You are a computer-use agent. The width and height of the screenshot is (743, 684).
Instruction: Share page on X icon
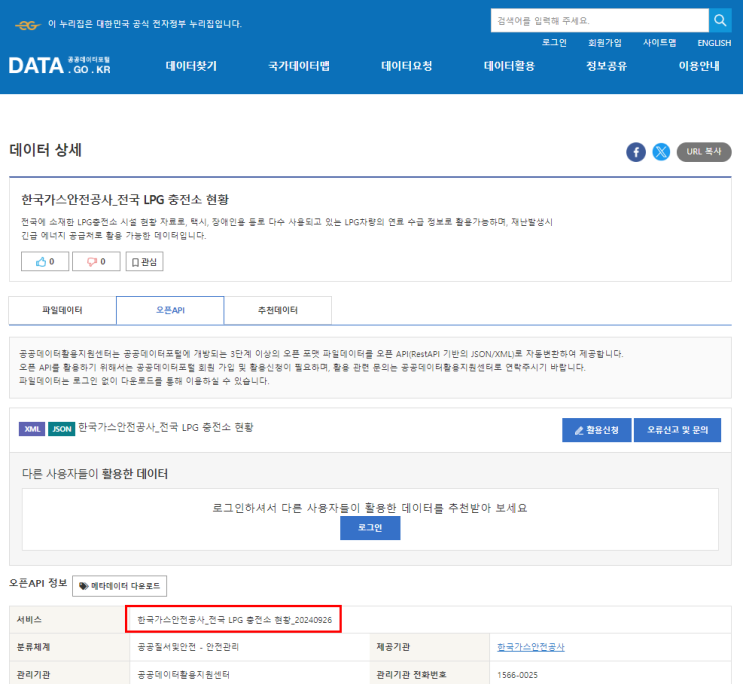(661, 152)
